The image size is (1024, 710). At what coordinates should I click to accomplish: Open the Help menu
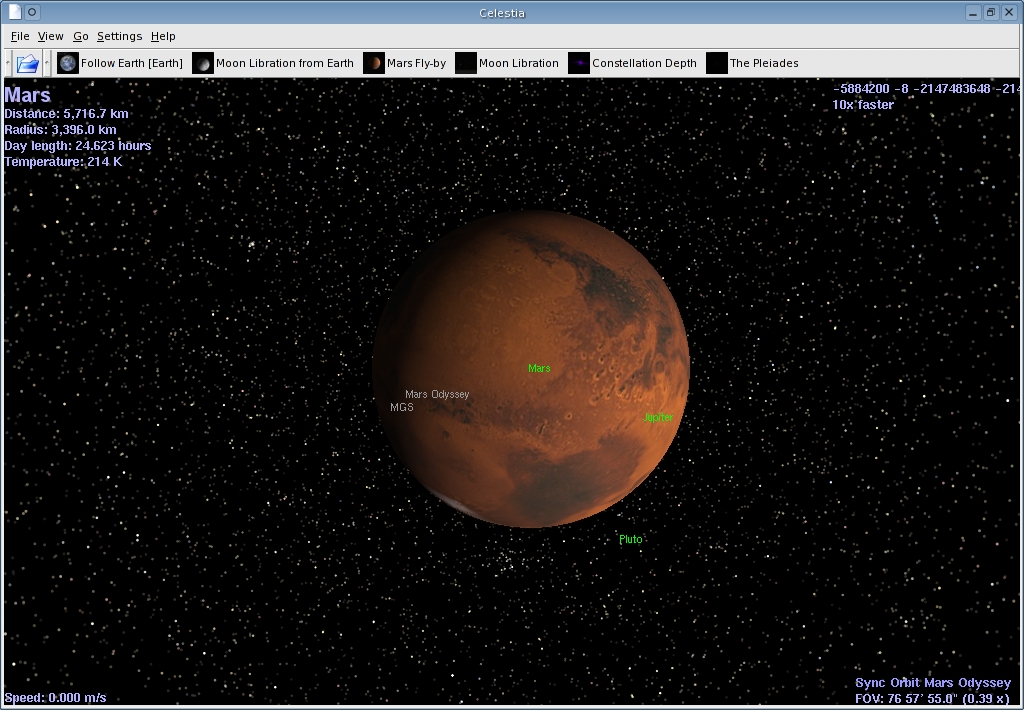[x=163, y=36]
